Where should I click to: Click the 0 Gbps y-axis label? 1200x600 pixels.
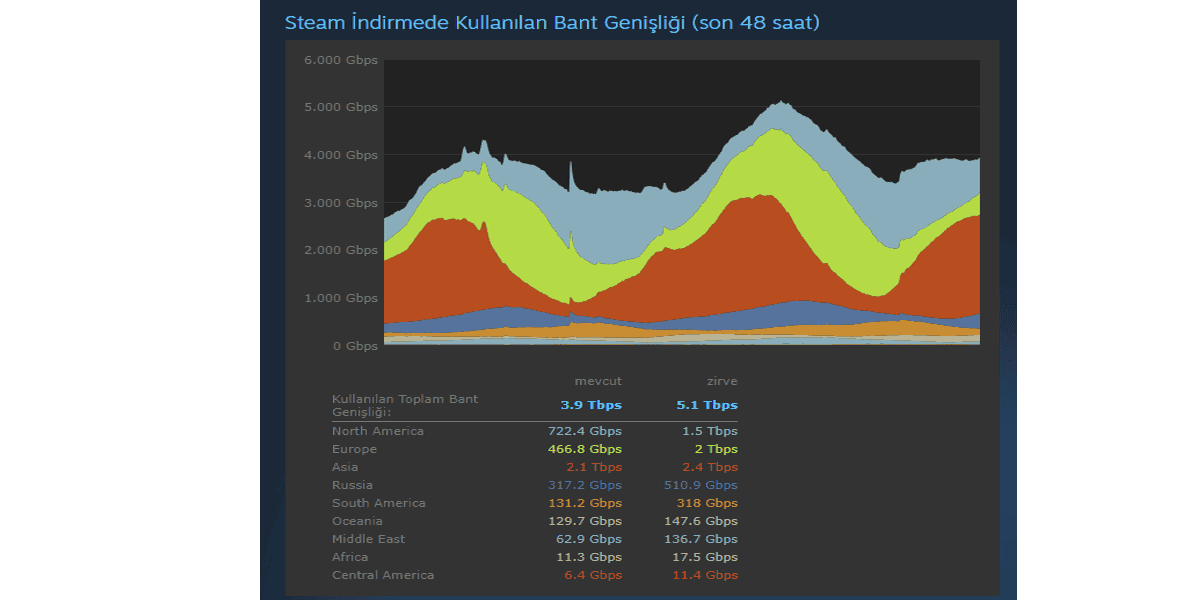pyautogui.click(x=355, y=346)
